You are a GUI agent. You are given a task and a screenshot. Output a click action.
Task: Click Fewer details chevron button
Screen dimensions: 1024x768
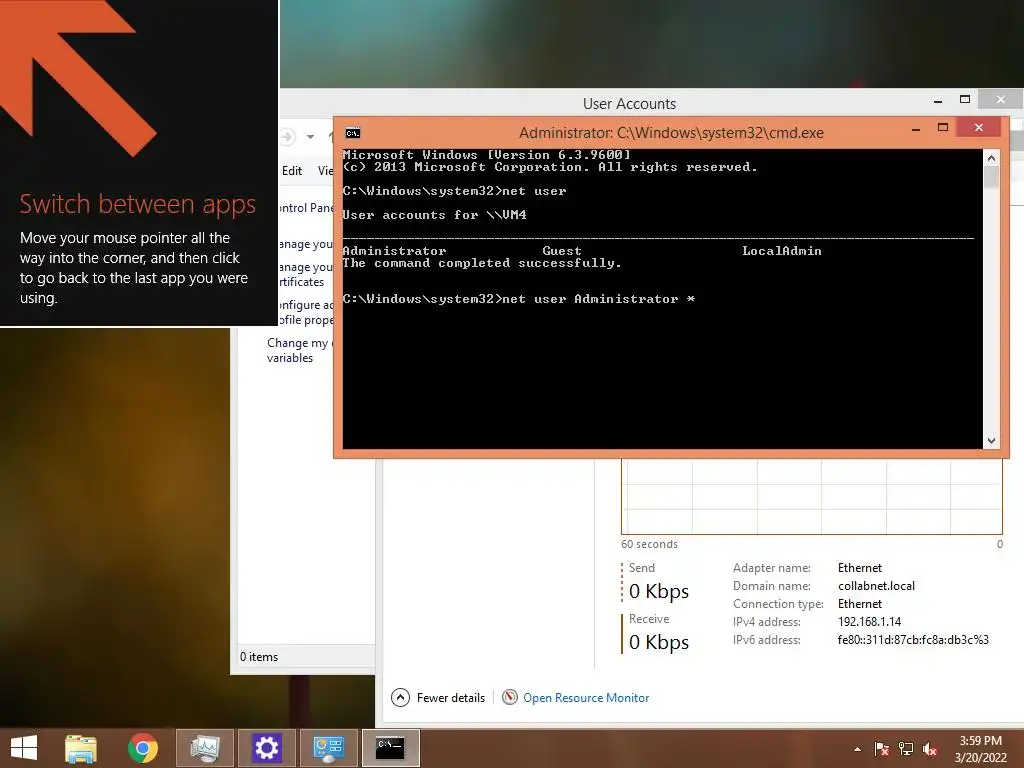[400, 697]
